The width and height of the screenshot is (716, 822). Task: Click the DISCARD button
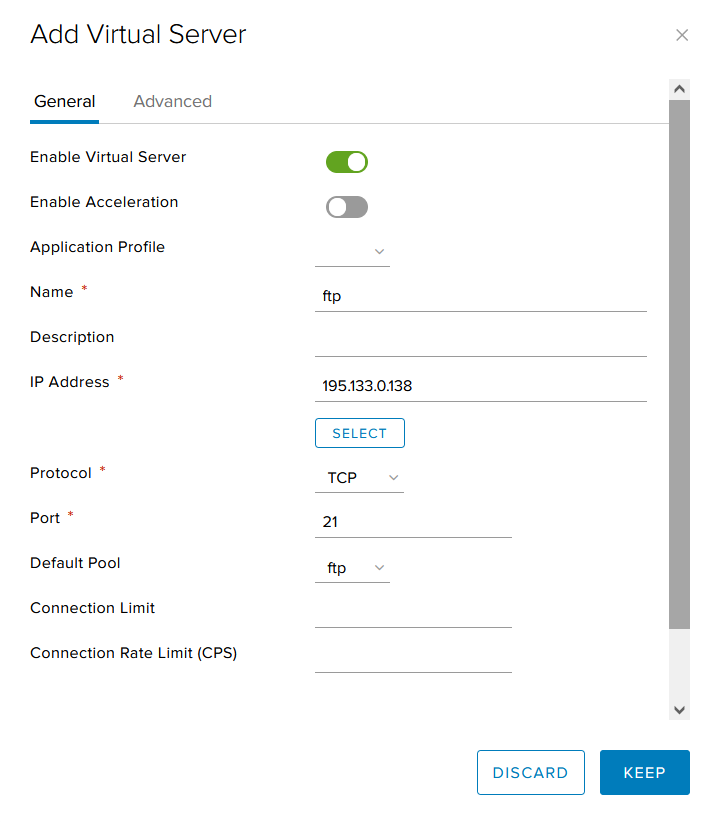click(x=530, y=772)
